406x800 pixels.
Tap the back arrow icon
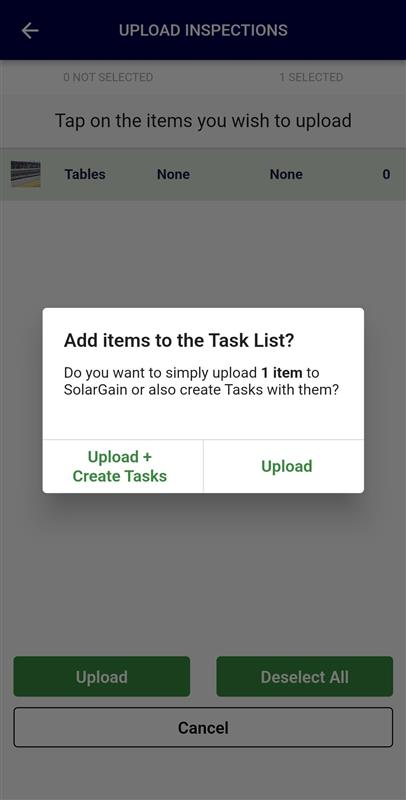pyautogui.click(x=30, y=31)
